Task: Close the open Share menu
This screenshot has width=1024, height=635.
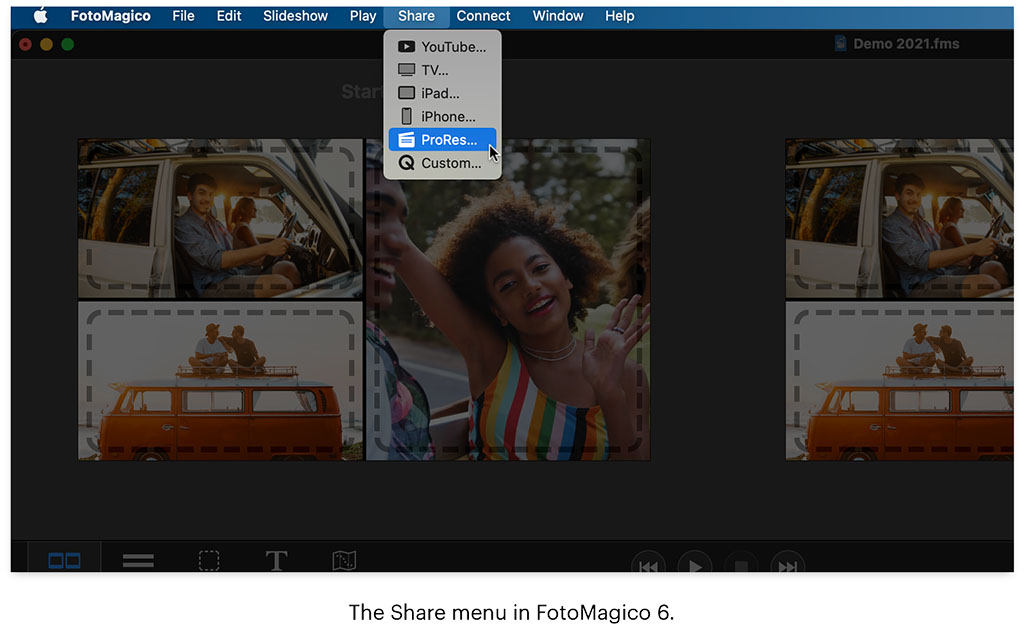Action: [x=416, y=16]
